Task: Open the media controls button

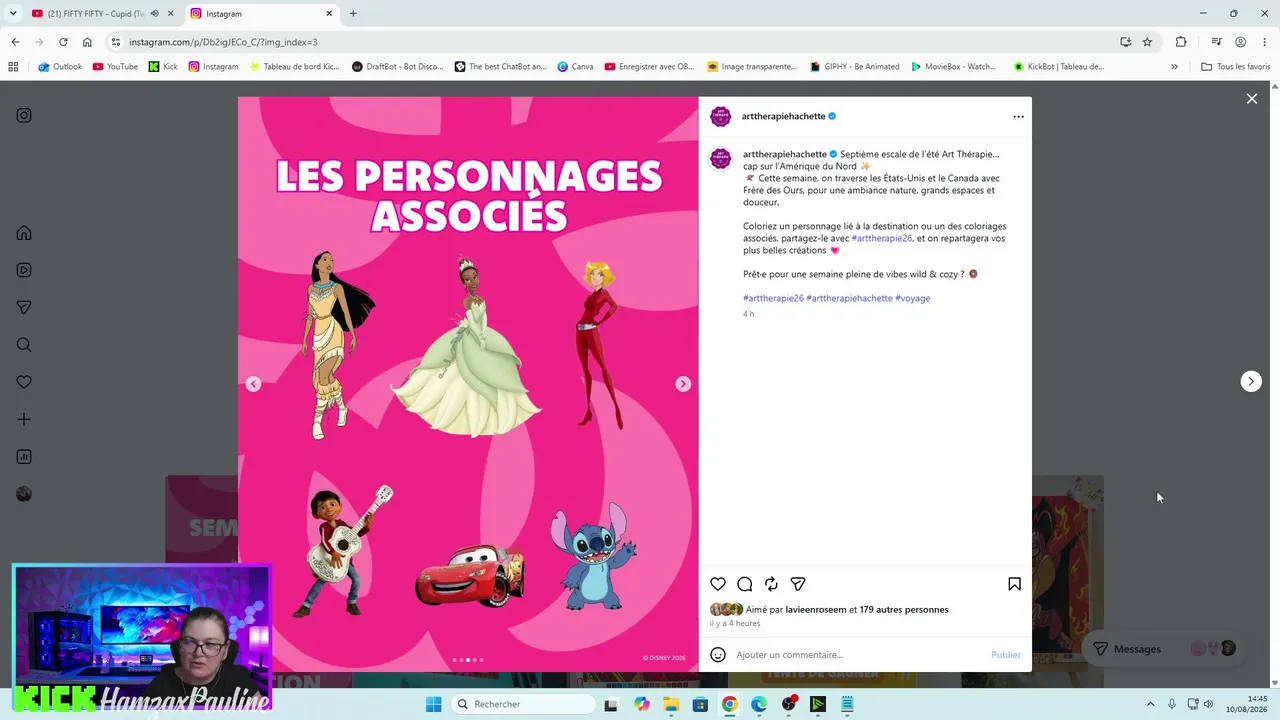Action: click(1216, 42)
